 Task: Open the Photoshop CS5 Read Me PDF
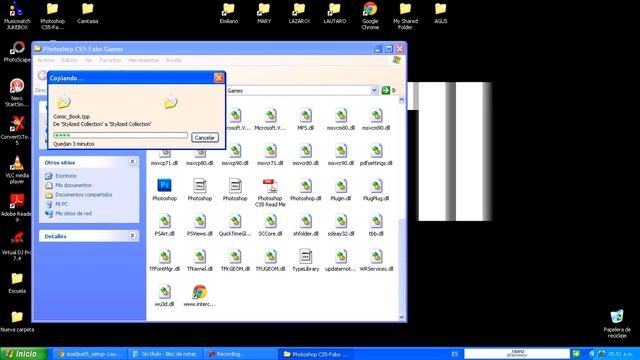(270, 193)
